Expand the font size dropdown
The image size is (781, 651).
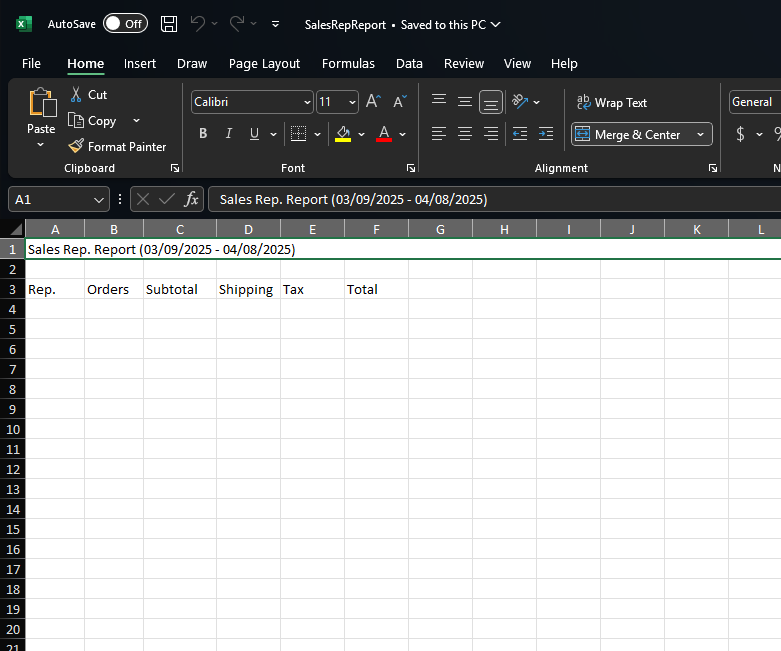click(x=352, y=102)
